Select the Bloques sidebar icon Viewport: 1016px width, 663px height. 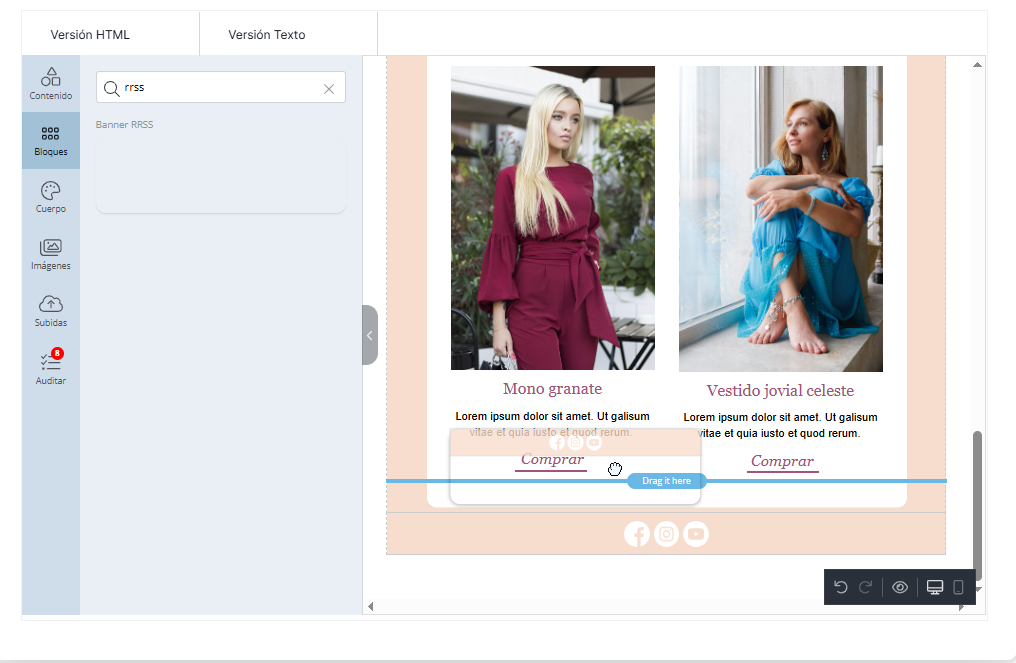click(51, 141)
